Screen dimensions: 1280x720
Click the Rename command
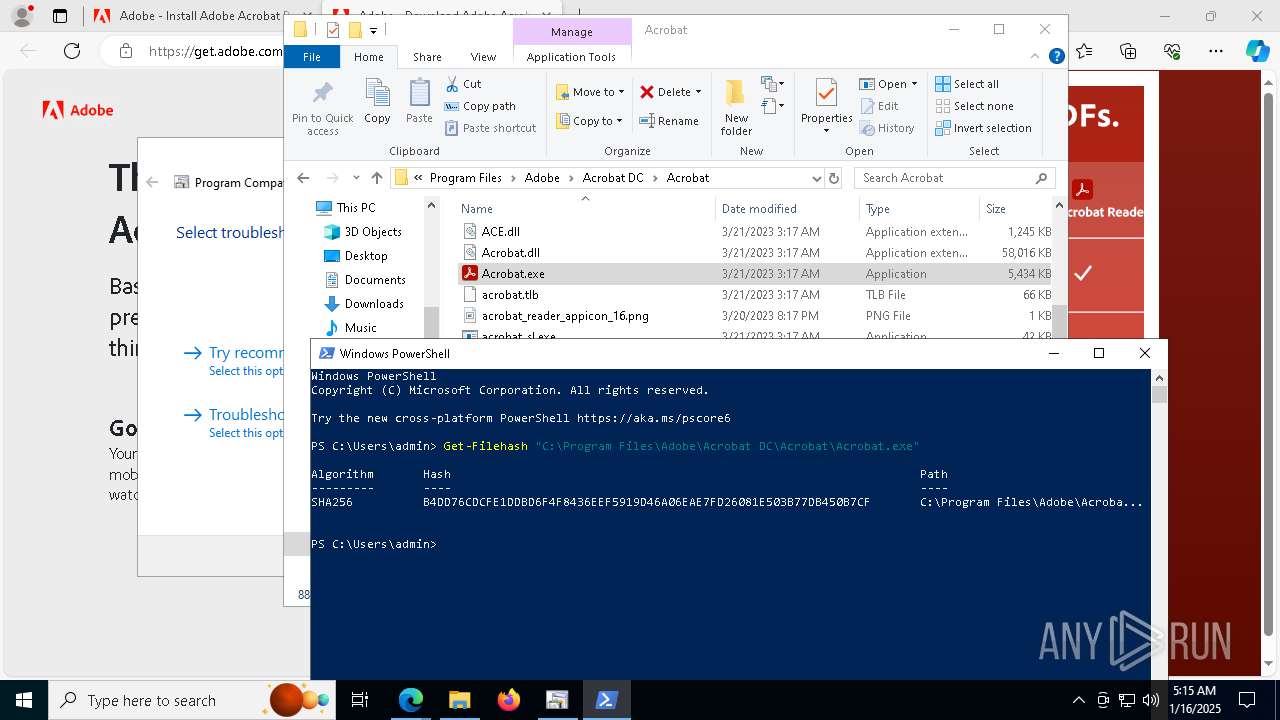click(669, 121)
